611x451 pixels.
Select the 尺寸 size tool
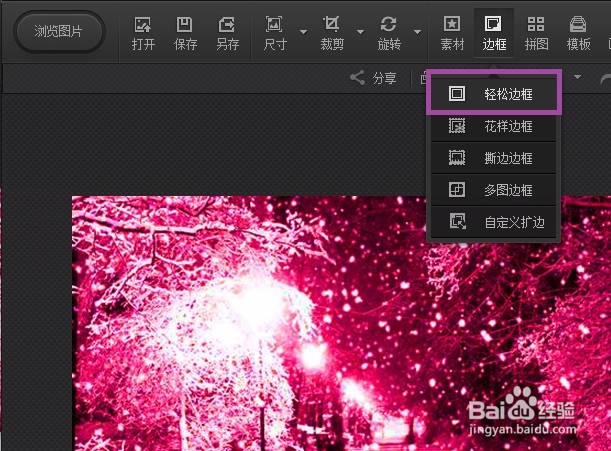(275, 34)
